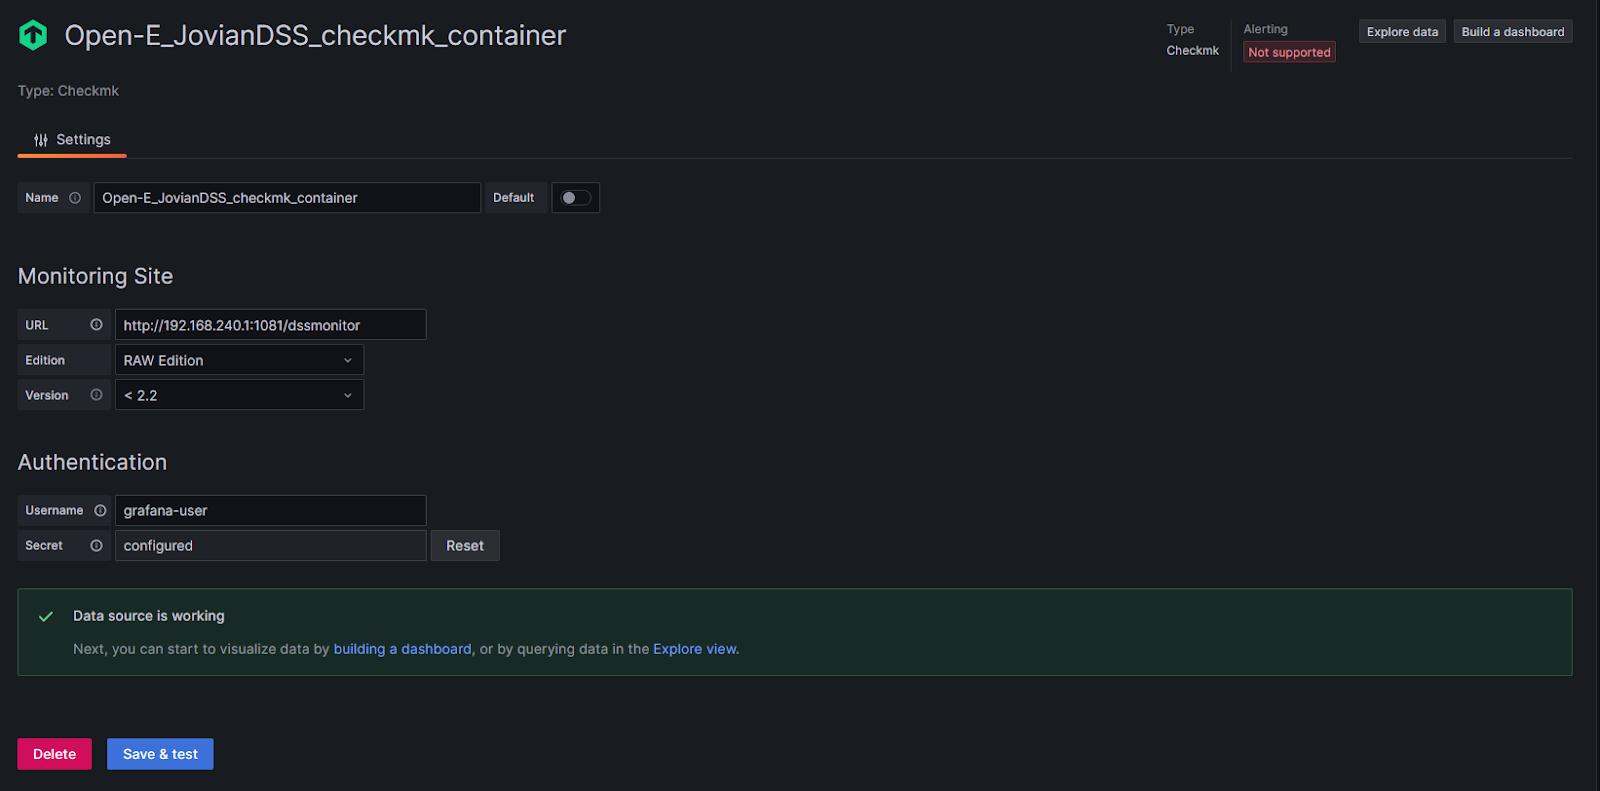Click the Save & test button
Viewport: 1600px width, 791px height.
tap(160, 754)
